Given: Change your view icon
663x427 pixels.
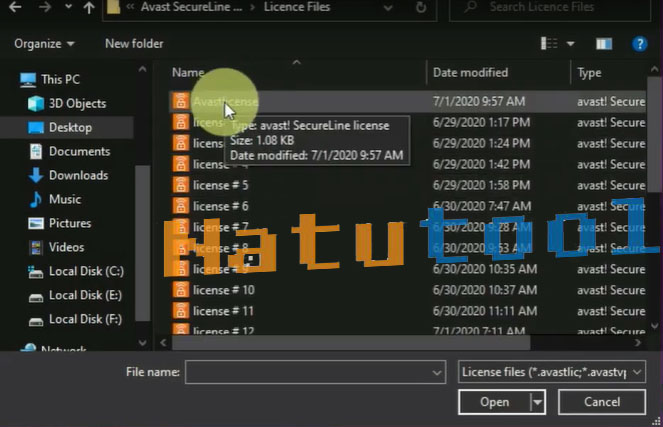Looking at the screenshot, I should click(549, 44).
